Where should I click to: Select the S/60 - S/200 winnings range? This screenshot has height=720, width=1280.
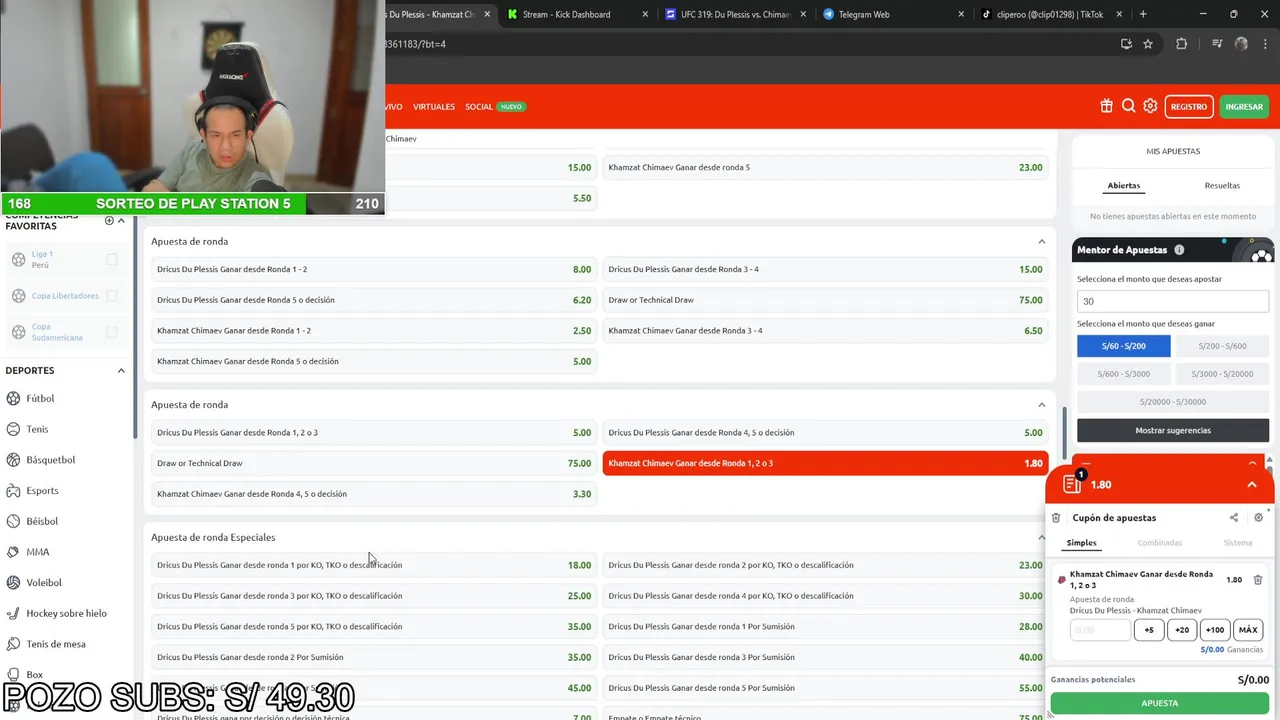click(x=1123, y=346)
